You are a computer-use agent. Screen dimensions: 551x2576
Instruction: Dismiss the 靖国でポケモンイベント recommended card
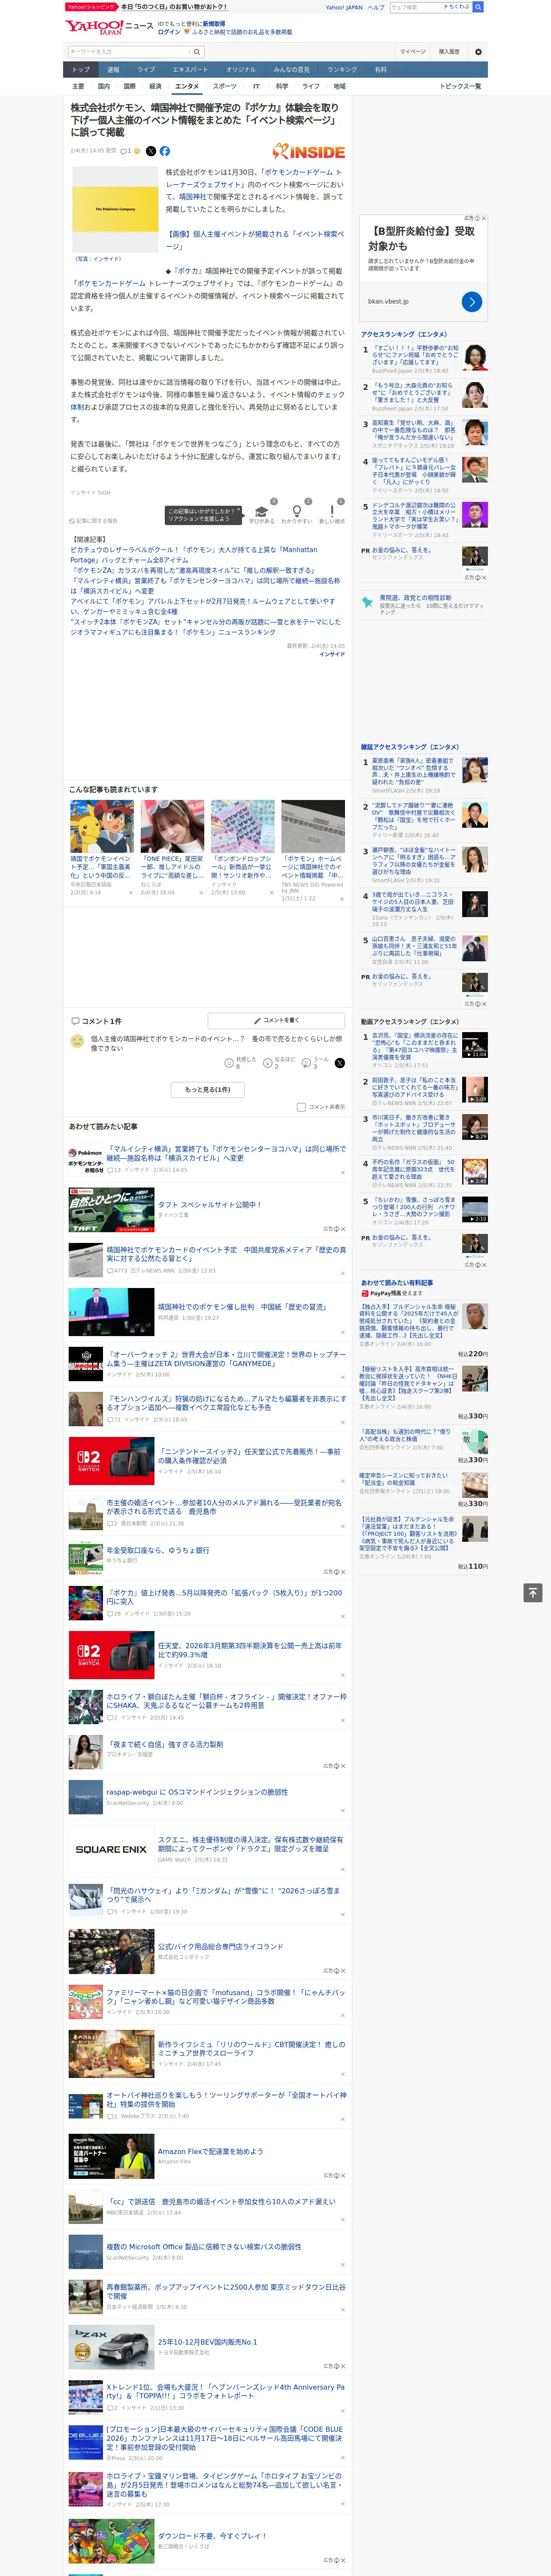pos(130,892)
